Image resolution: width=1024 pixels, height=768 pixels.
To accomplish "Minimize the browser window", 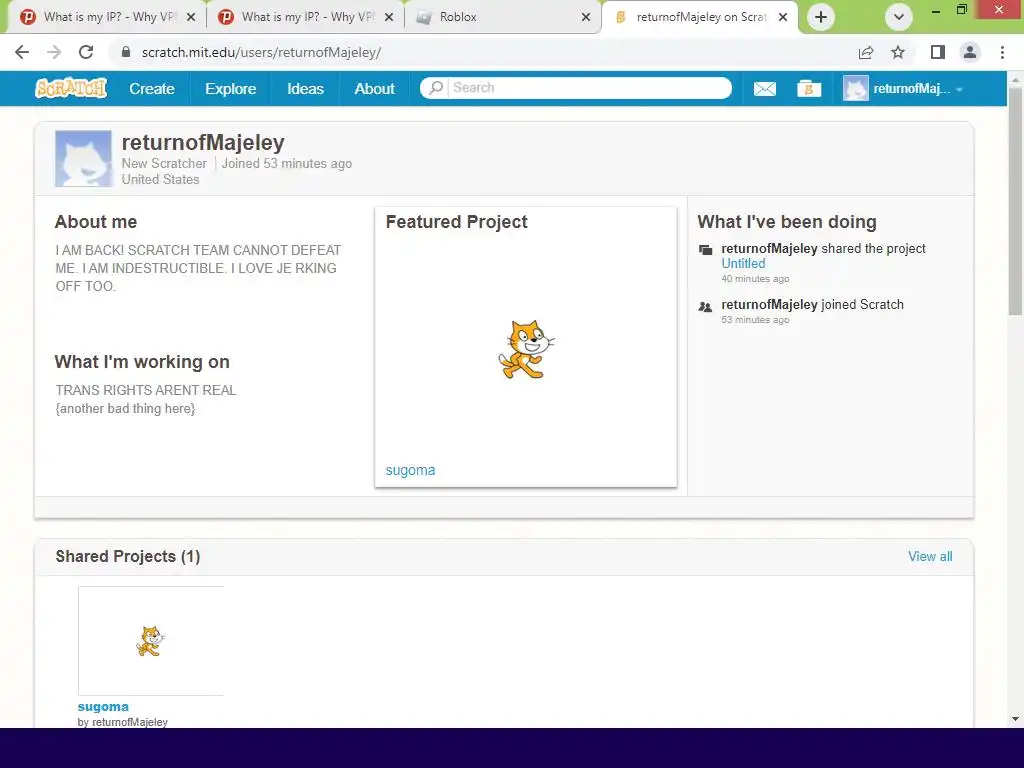I will [x=936, y=10].
